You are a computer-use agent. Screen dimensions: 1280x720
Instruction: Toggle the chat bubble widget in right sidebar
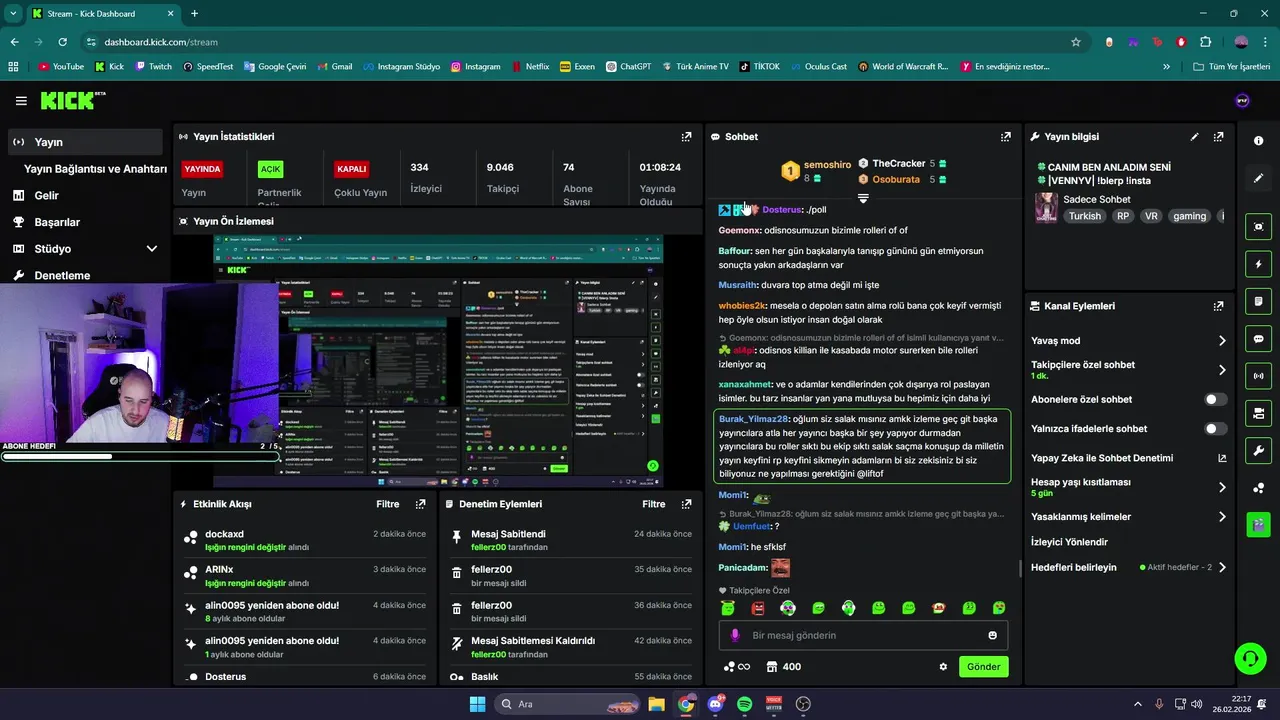1258,339
